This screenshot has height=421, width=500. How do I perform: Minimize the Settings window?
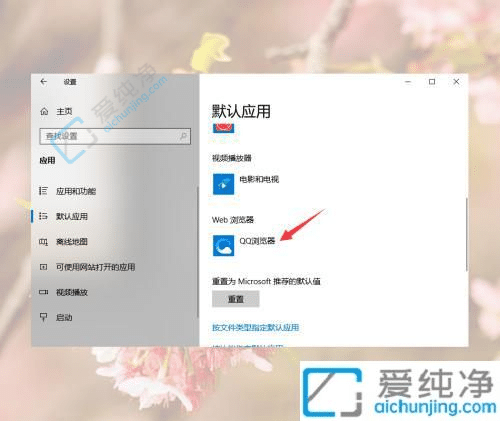coord(408,82)
